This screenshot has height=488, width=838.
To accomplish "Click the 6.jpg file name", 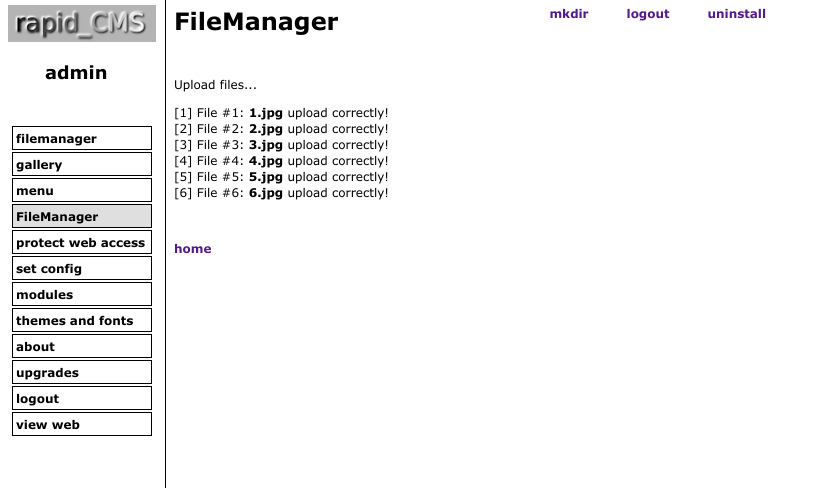I will pos(266,193).
